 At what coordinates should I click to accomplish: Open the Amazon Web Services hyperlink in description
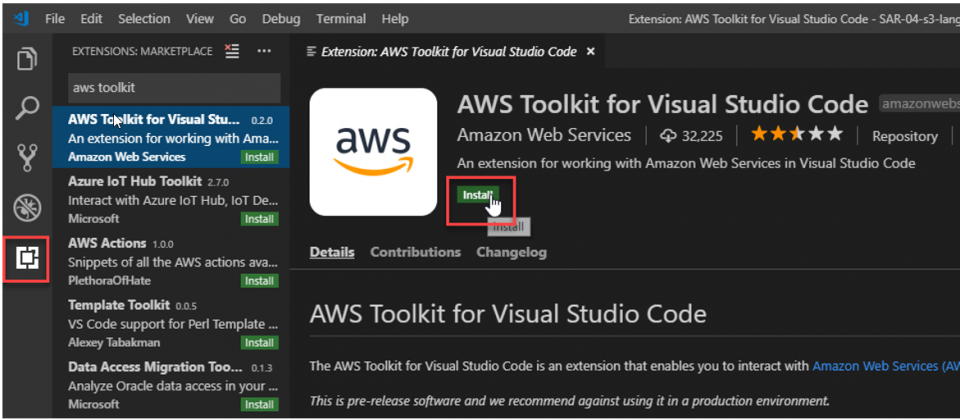coord(885,366)
